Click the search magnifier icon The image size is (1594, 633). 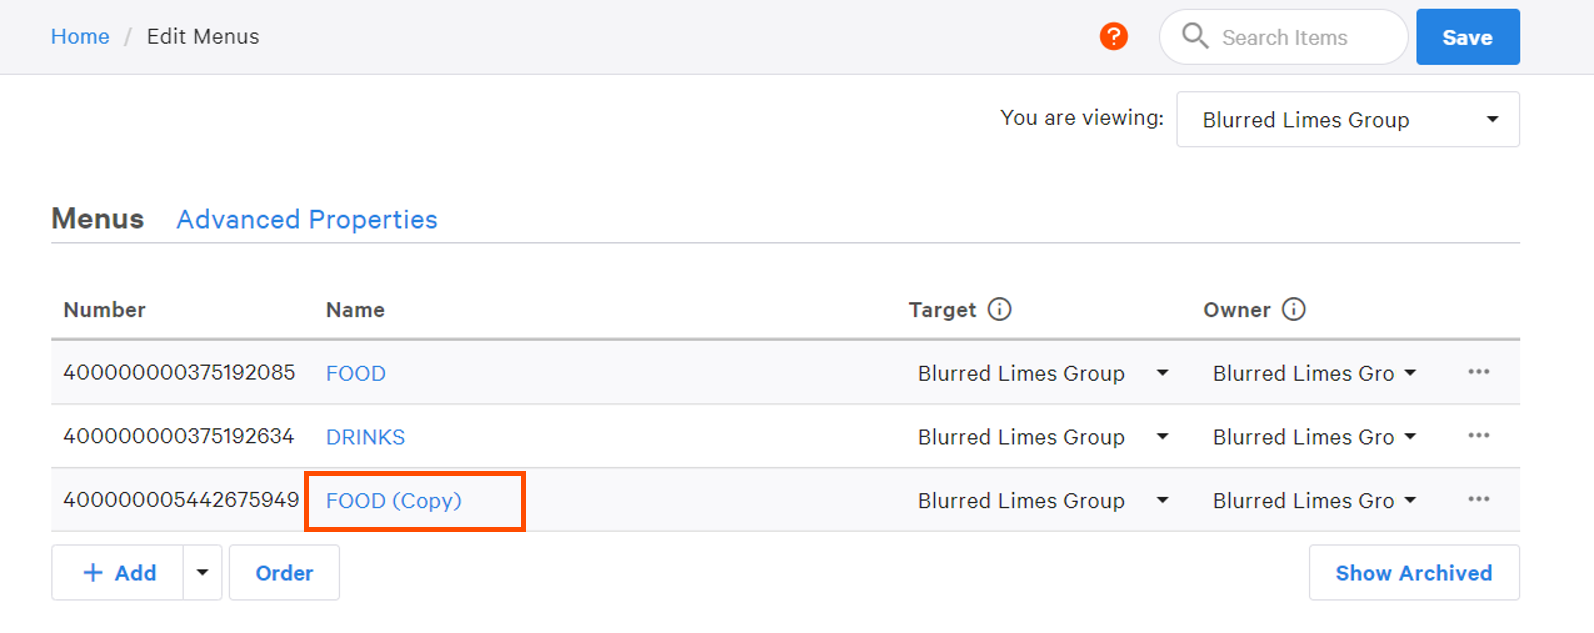1194,36
